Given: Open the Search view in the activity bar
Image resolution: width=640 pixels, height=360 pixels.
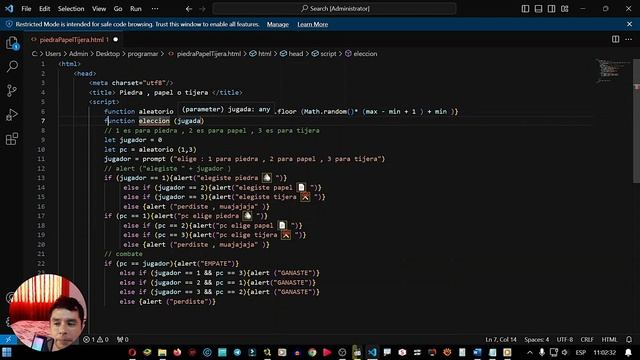Looking at the screenshot, I should point(12,67).
